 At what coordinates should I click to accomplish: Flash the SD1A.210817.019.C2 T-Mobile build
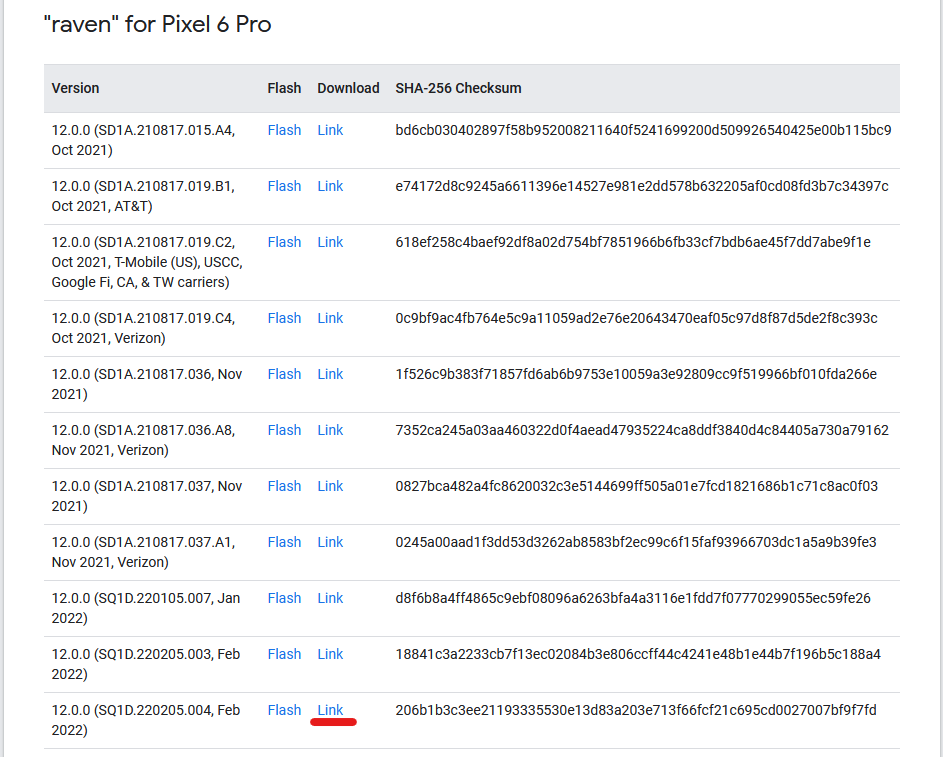[284, 242]
